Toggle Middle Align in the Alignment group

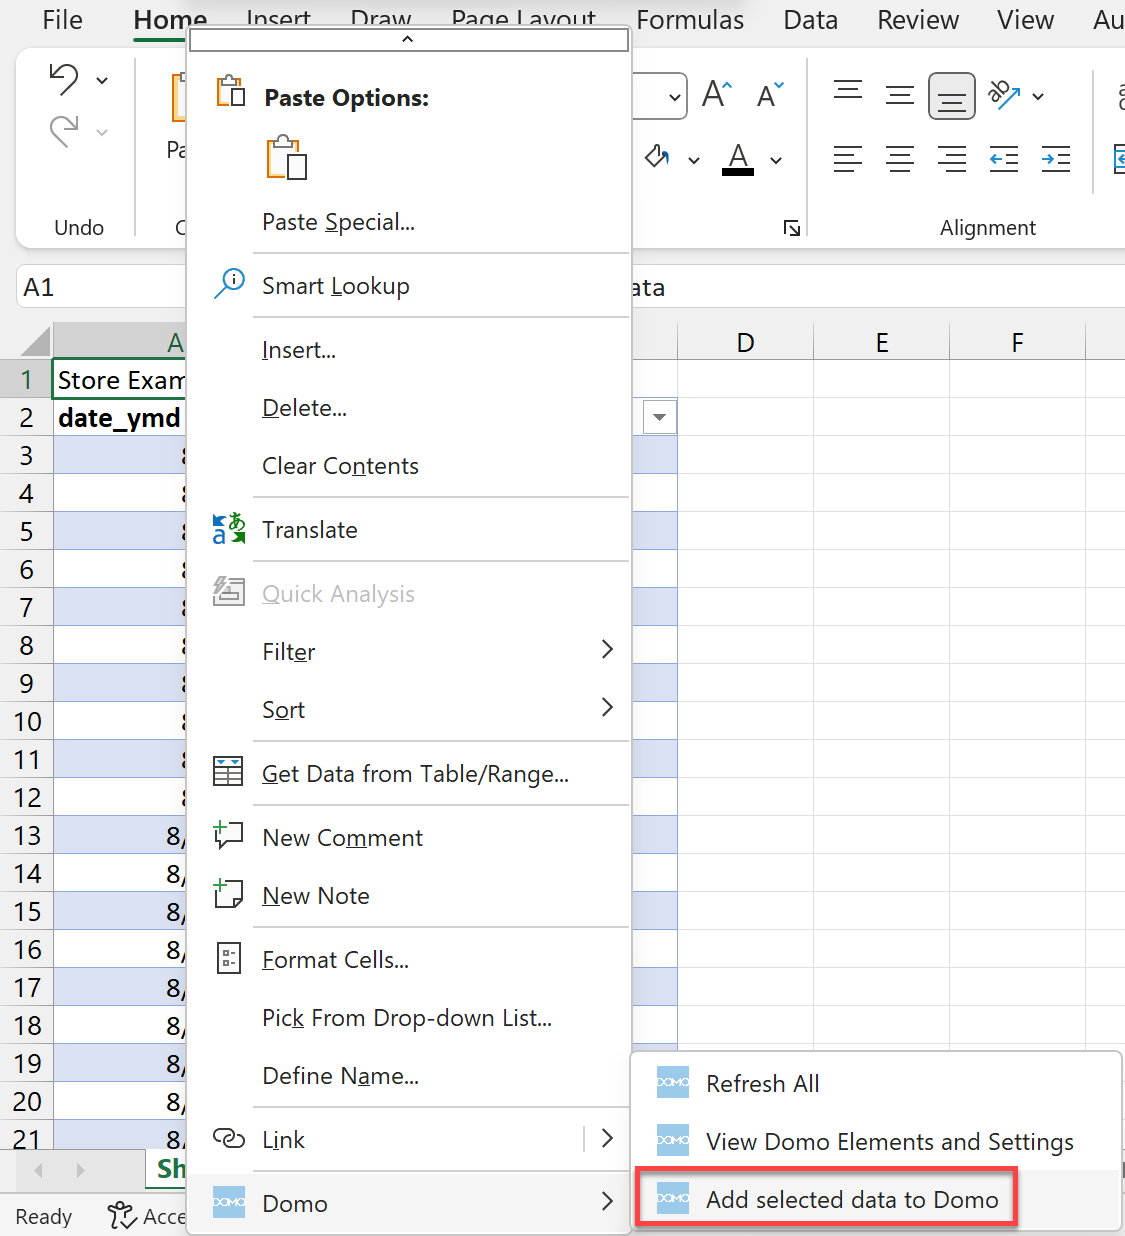[899, 96]
